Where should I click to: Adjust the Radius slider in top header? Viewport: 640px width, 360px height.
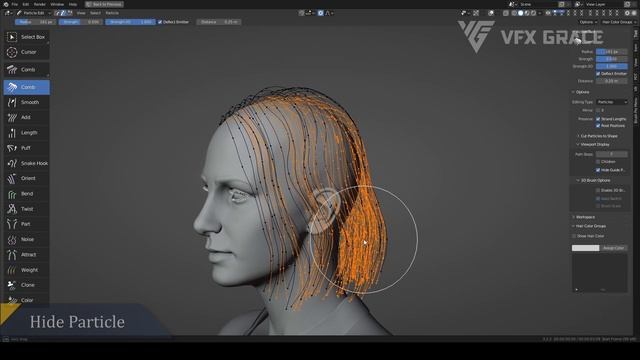tap(36, 22)
